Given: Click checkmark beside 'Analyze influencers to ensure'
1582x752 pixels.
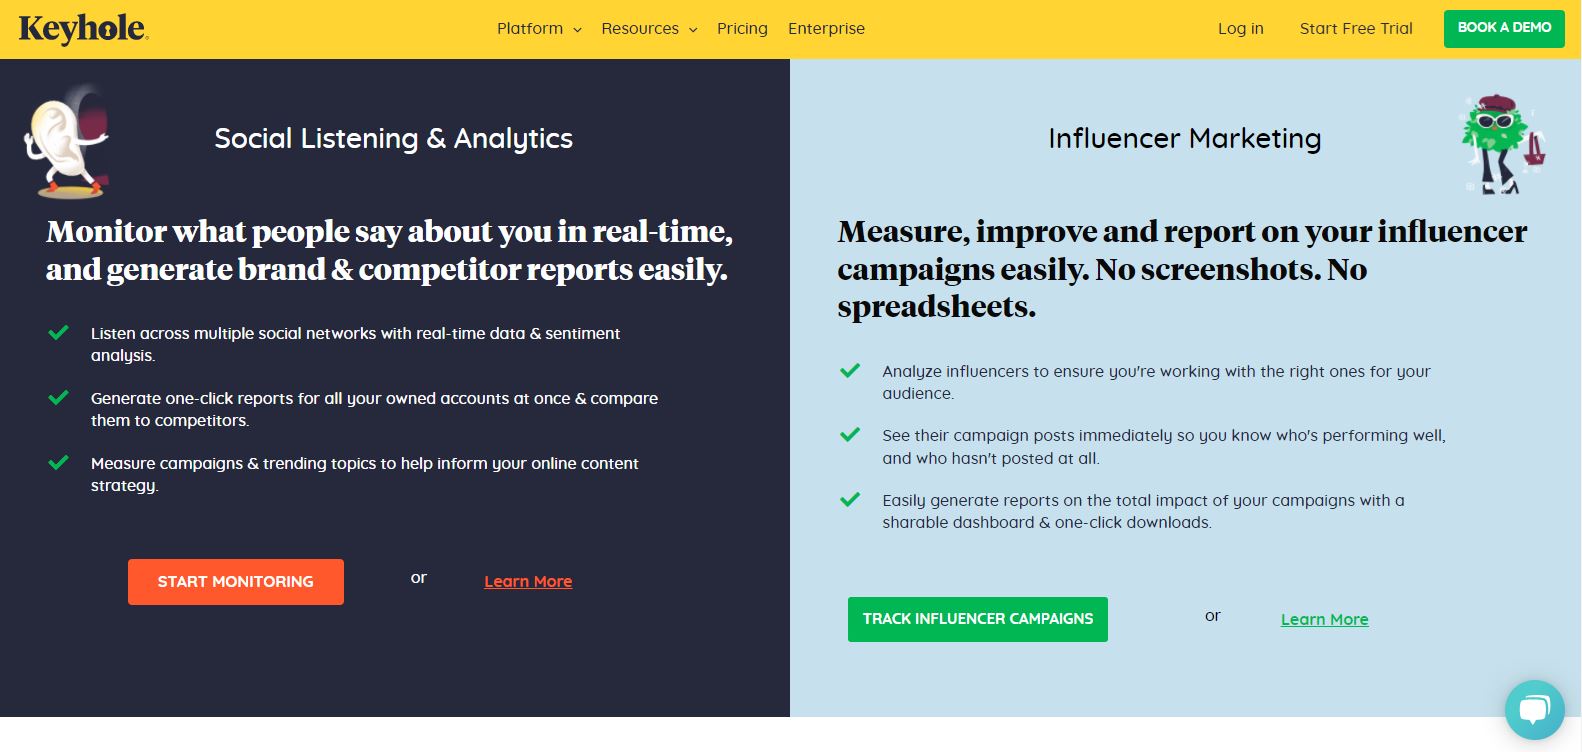Looking at the screenshot, I should (850, 371).
